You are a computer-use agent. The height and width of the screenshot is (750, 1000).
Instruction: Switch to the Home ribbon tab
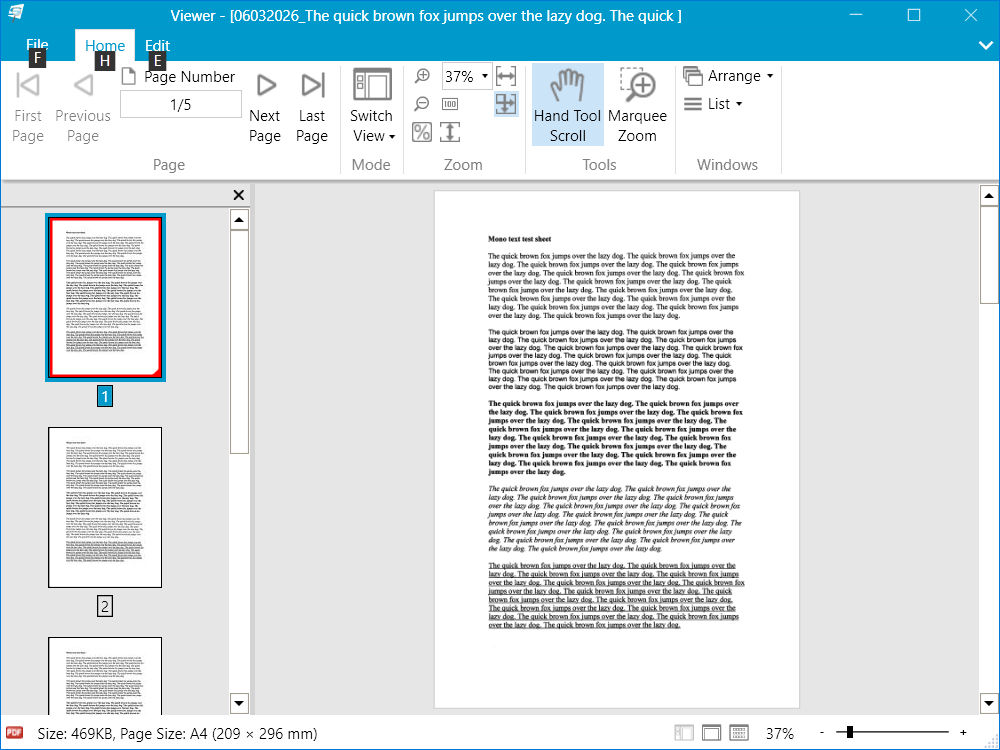[x=105, y=45]
